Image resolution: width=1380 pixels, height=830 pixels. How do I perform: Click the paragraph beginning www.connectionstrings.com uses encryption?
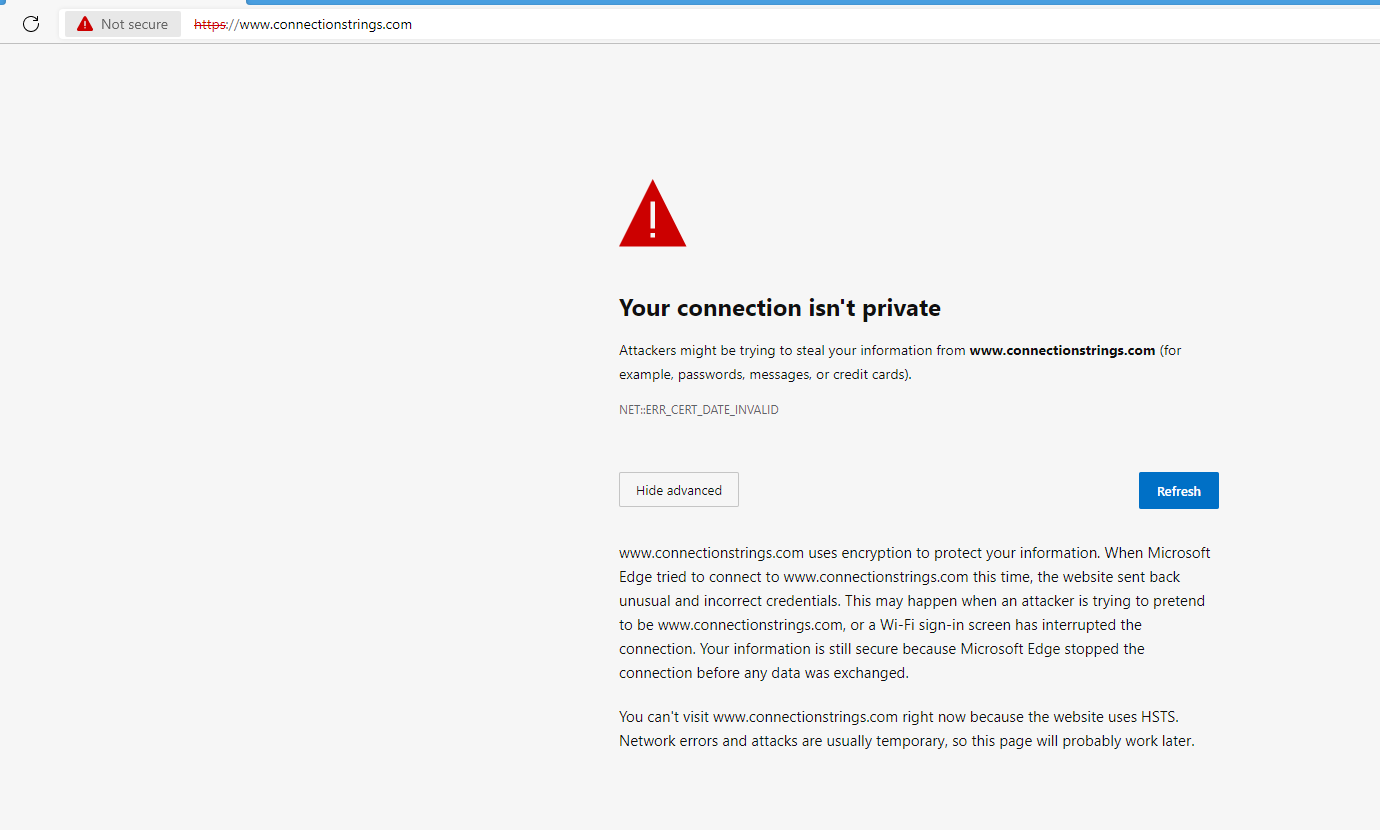click(x=915, y=613)
